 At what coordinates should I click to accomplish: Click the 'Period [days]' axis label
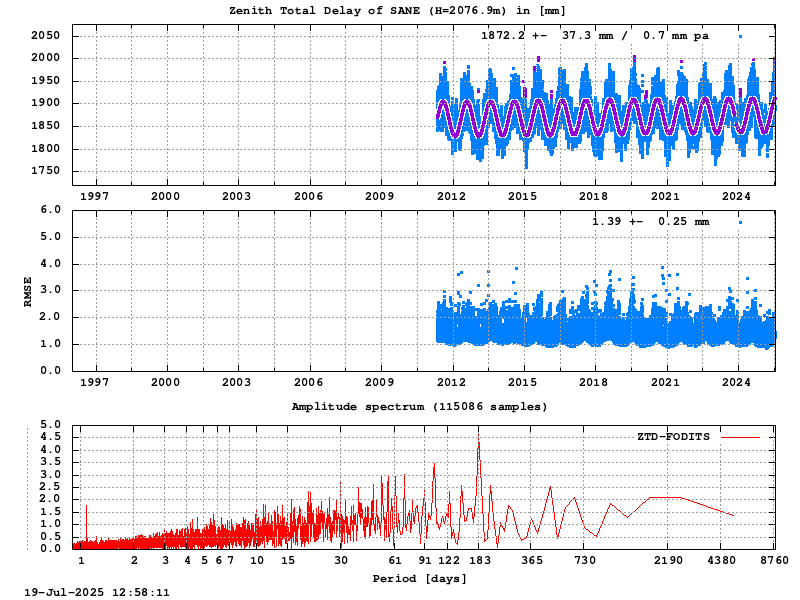coord(419,579)
